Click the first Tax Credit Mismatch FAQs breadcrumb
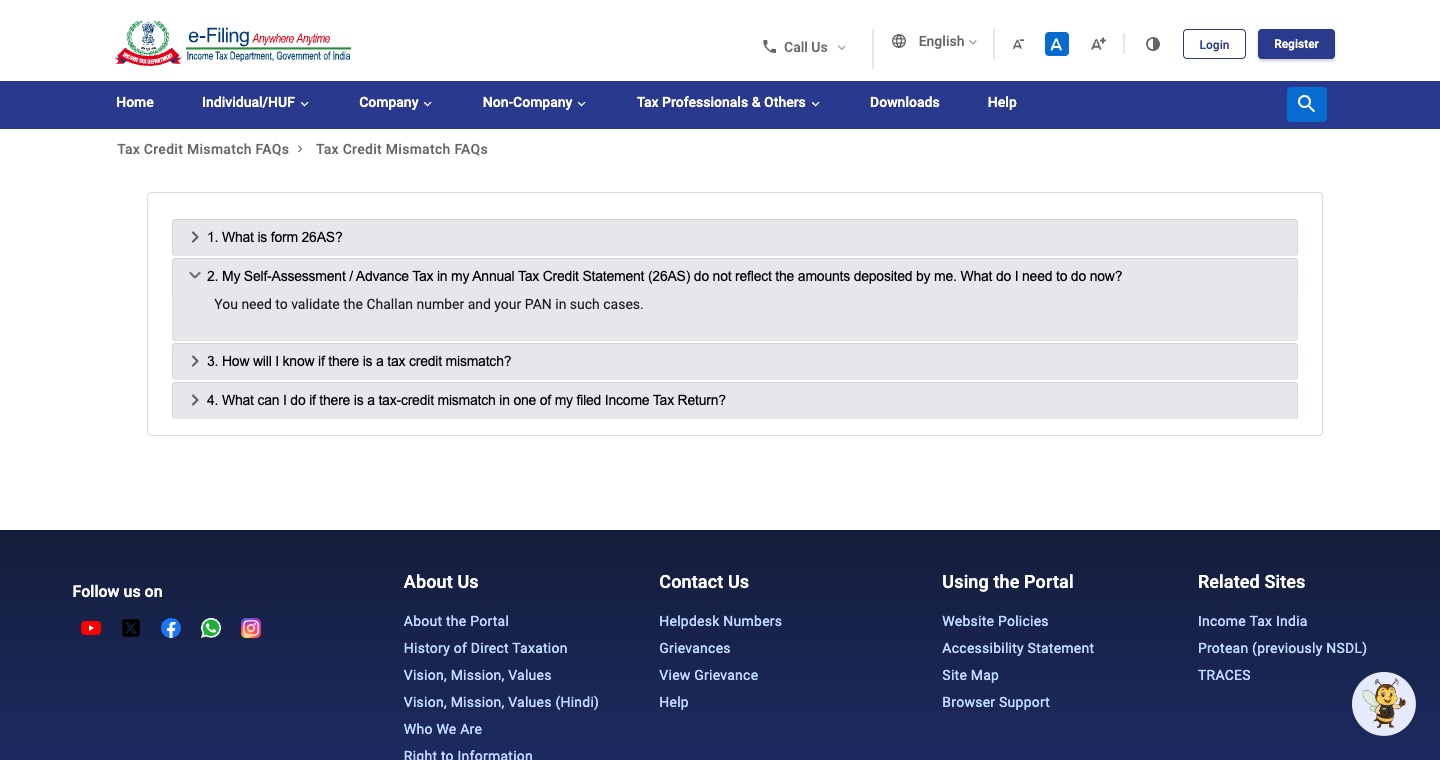Image resolution: width=1440 pixels, height=760 pixels. (x=203, y=149)
